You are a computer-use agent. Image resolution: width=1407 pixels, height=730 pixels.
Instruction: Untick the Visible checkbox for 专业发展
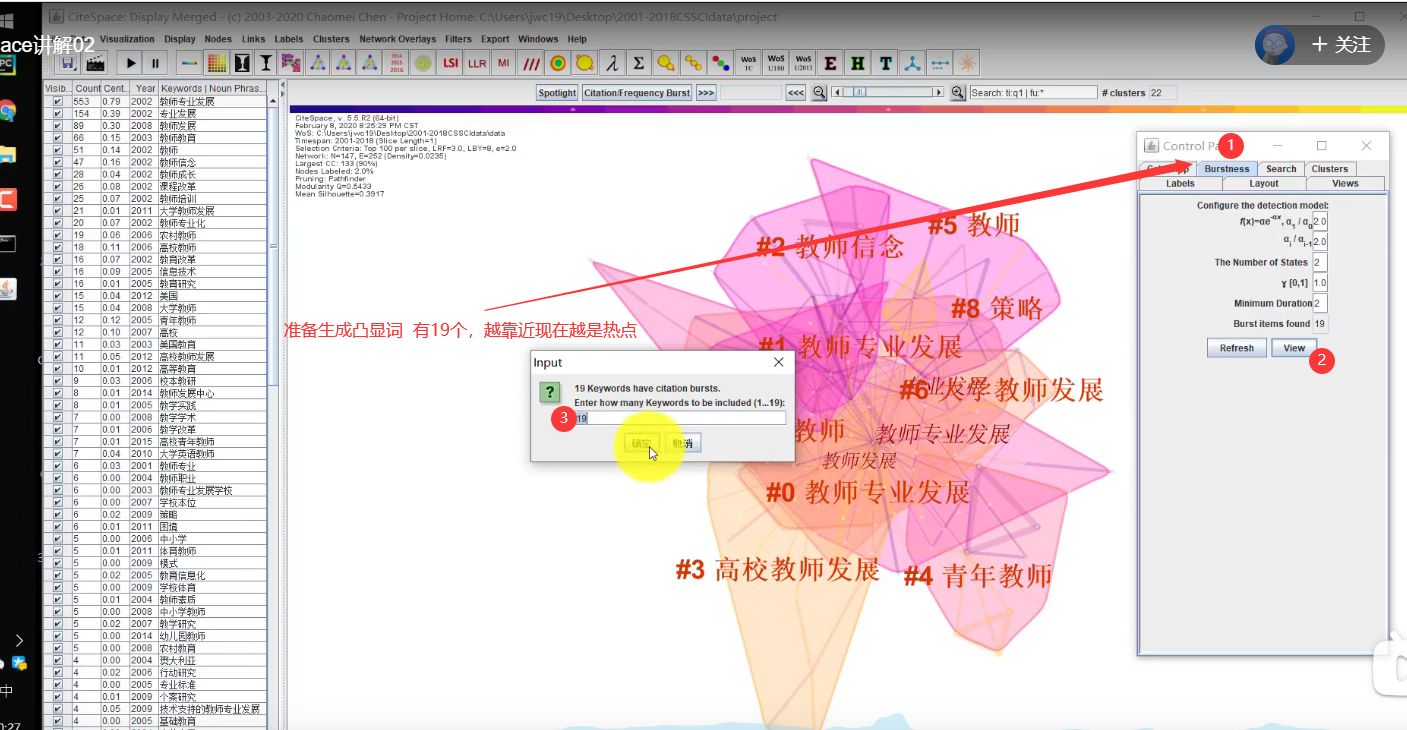[58, 114]
